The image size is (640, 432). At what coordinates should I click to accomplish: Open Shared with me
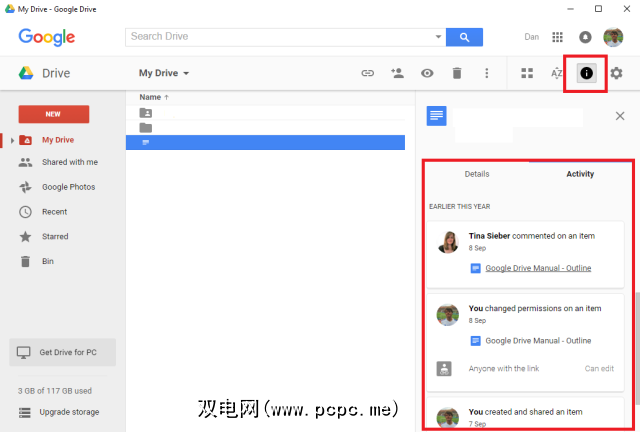click(70, 162)
